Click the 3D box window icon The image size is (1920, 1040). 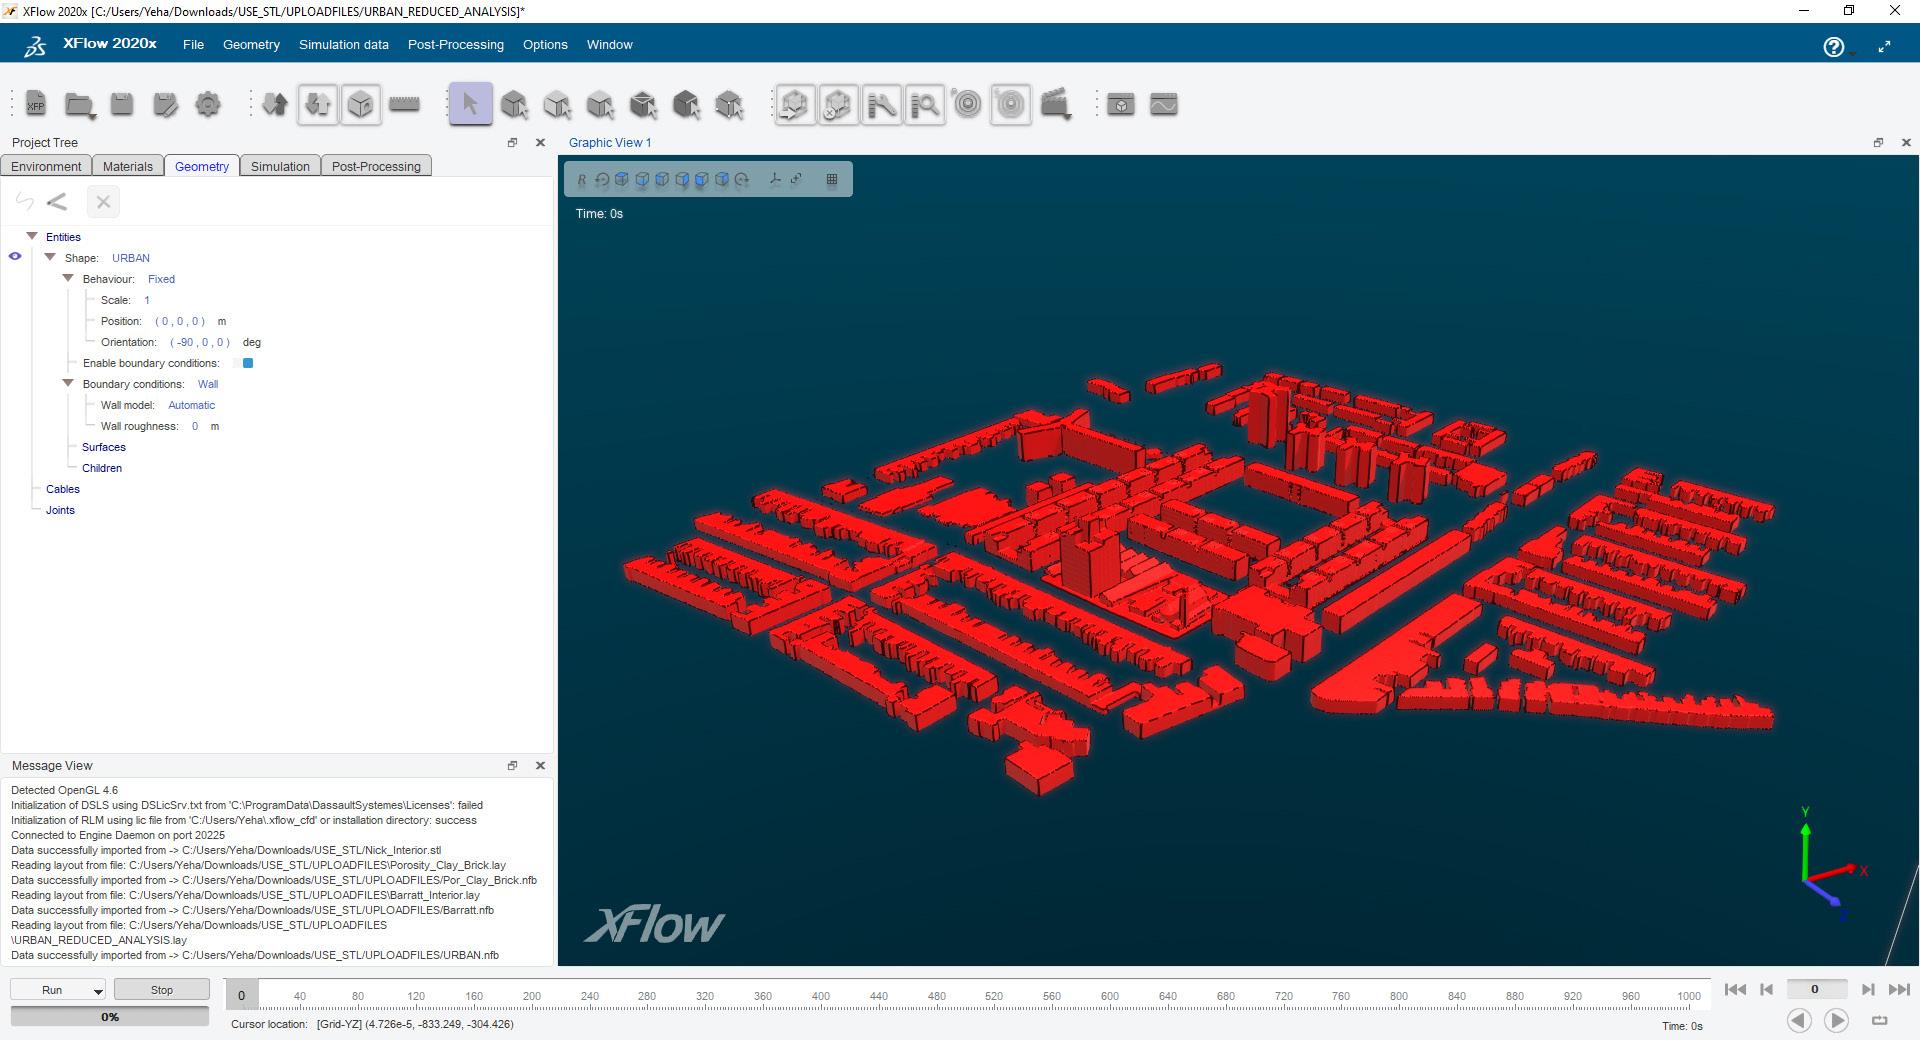[1120, 104]
